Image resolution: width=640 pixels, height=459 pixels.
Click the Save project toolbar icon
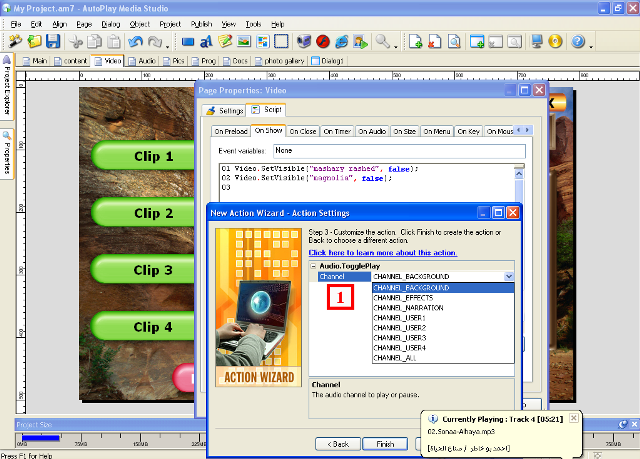(x=53, y=42)
